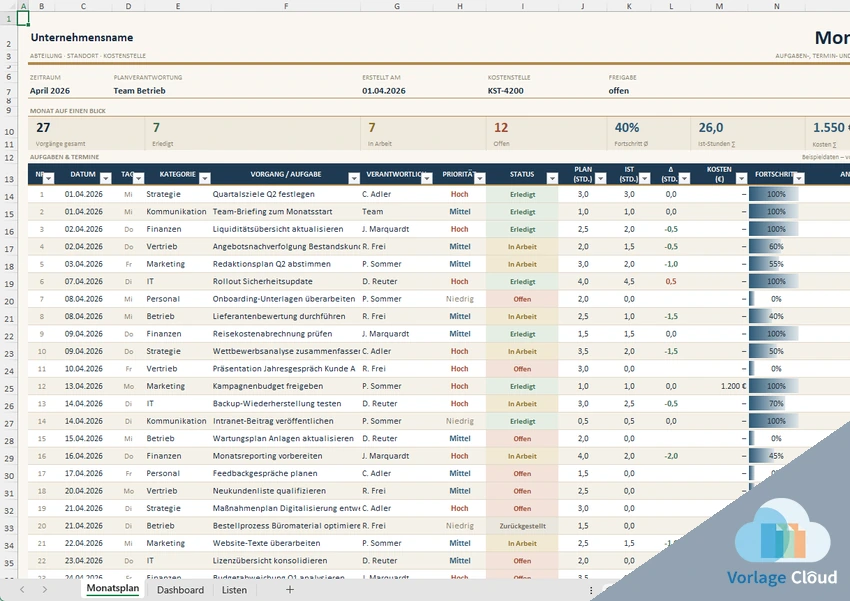Open the VORGANG / AUFGABE filter dropdown

pyautogui.click(x=354, y=178)
